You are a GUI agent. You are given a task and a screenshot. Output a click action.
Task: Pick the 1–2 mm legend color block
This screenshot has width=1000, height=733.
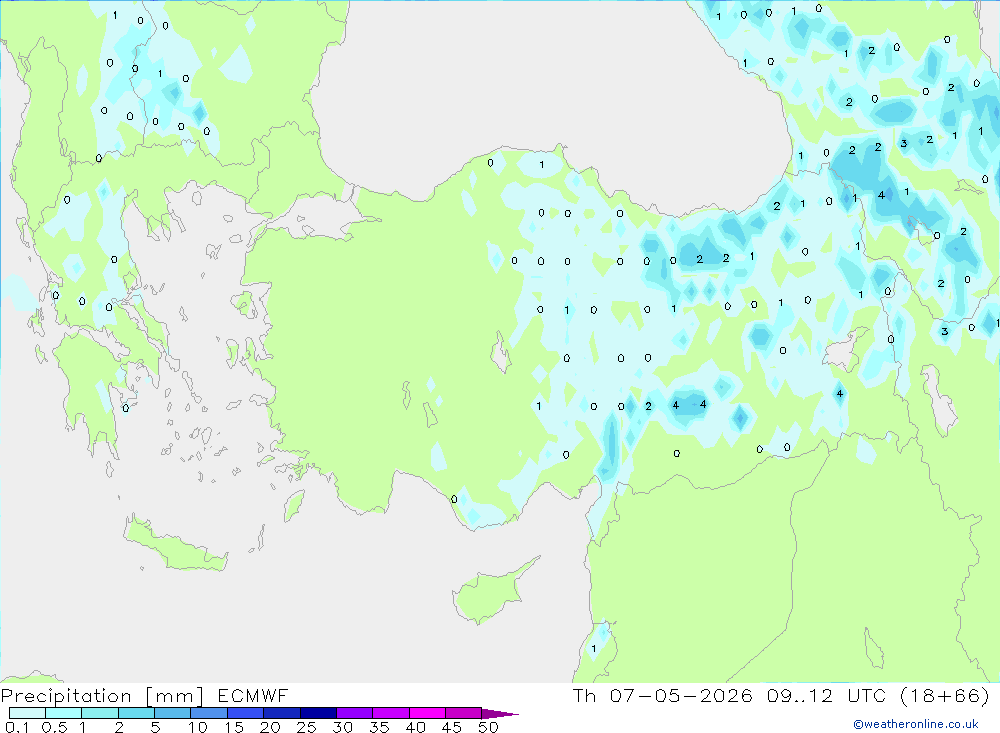(x=100, y=713)
